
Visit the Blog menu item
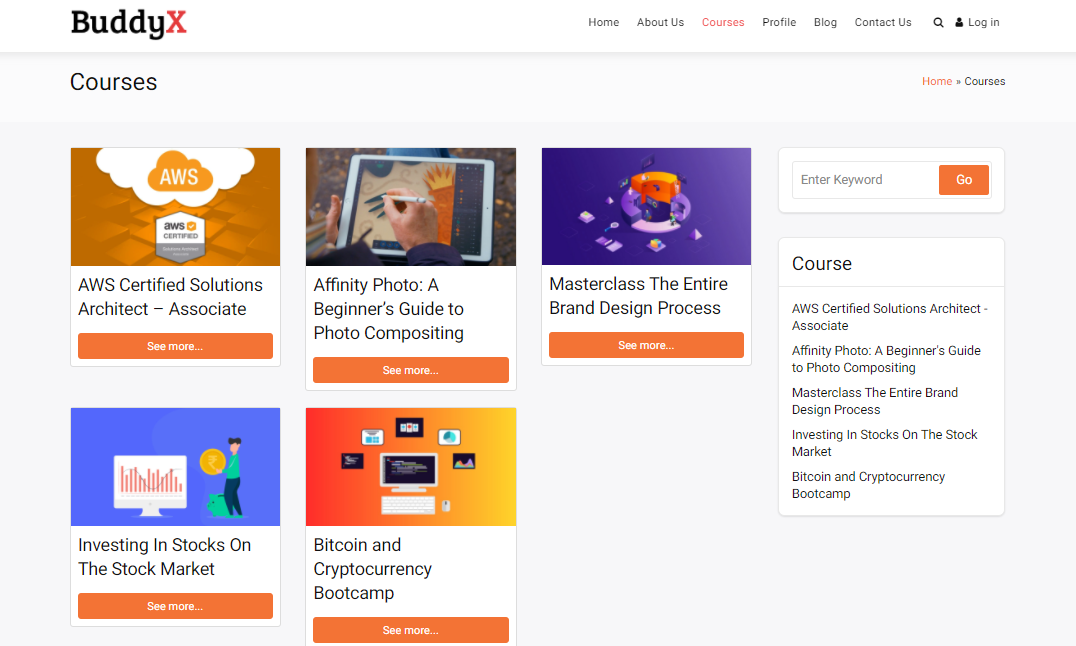tap(825, 22)
